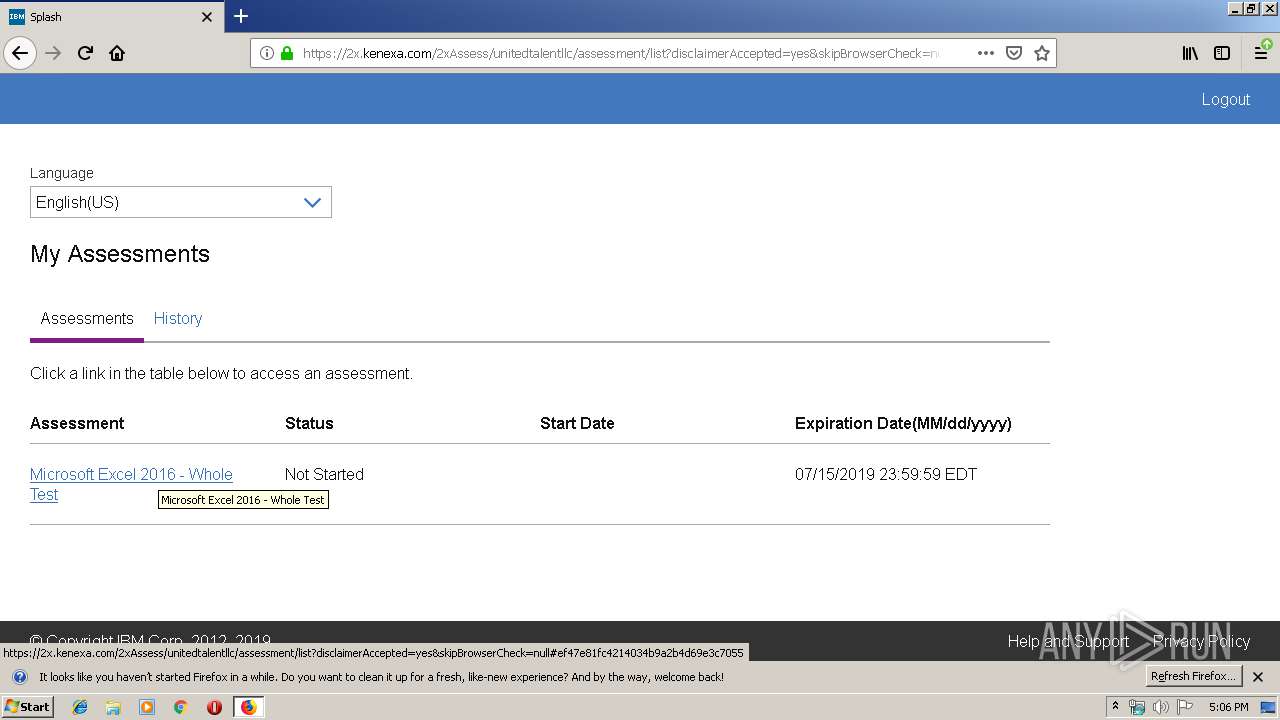This screenshot has width=1280, height=720.
Task: Bookmark this page with the star
Action: click(1042, 53)
